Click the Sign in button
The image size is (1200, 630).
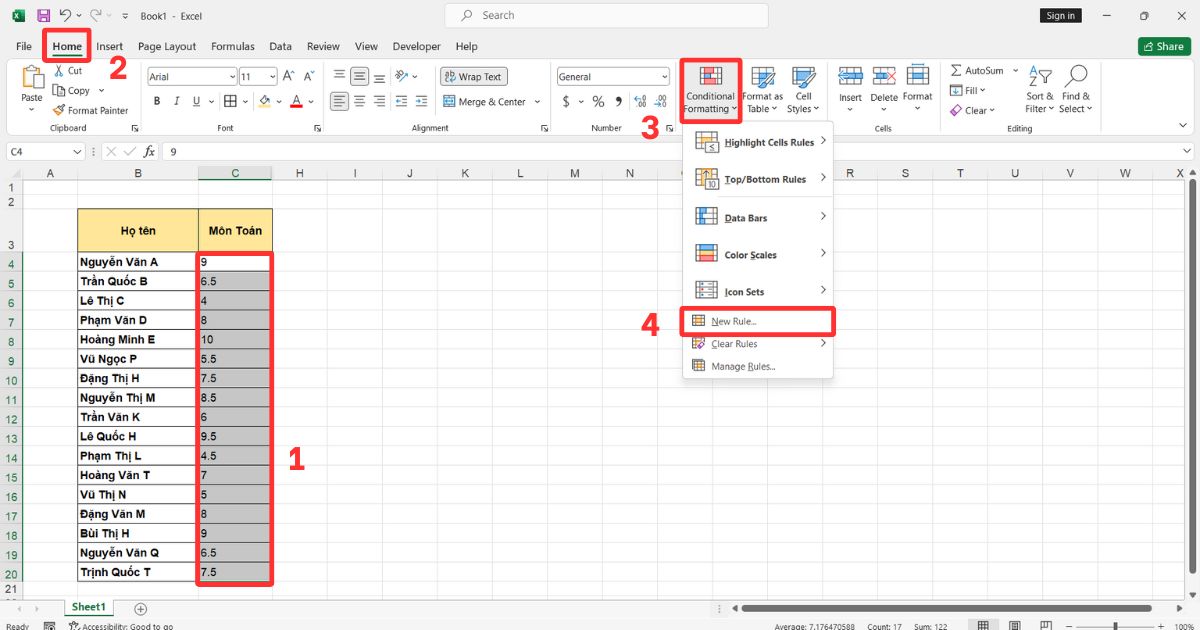tap(1060, 16)
